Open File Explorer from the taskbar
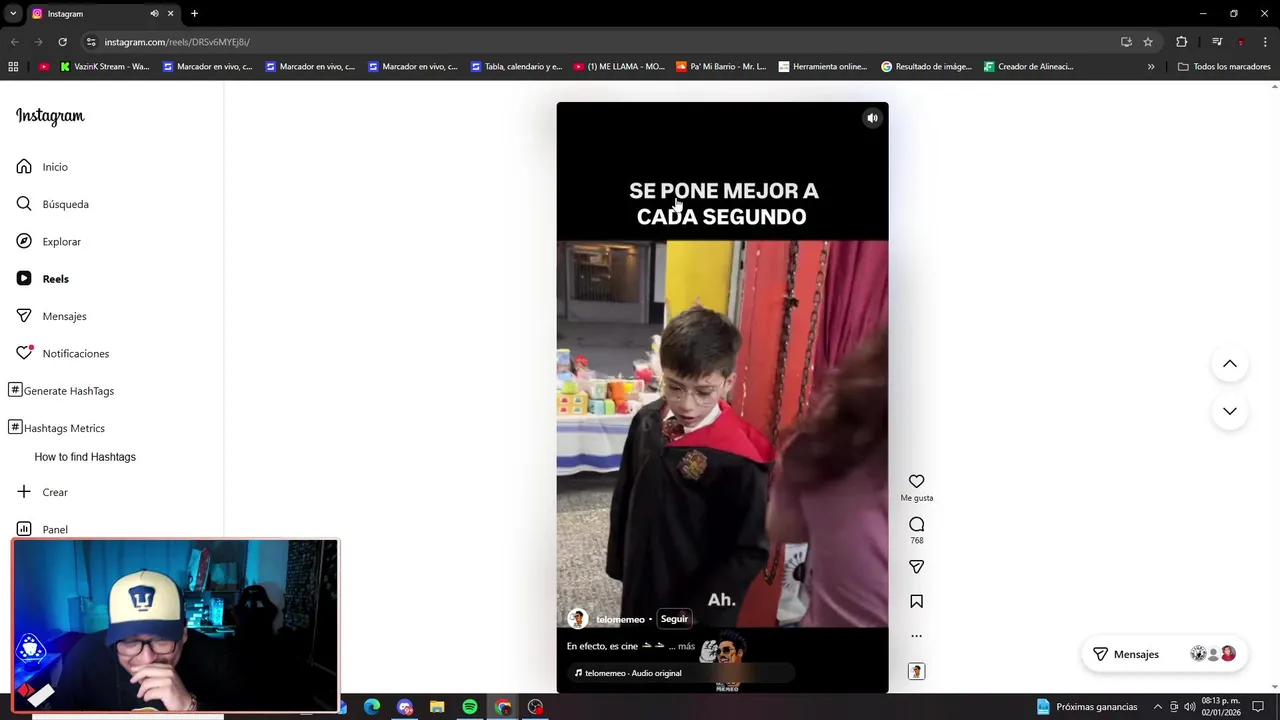The image size is (1280, 720). coord(437,707)
